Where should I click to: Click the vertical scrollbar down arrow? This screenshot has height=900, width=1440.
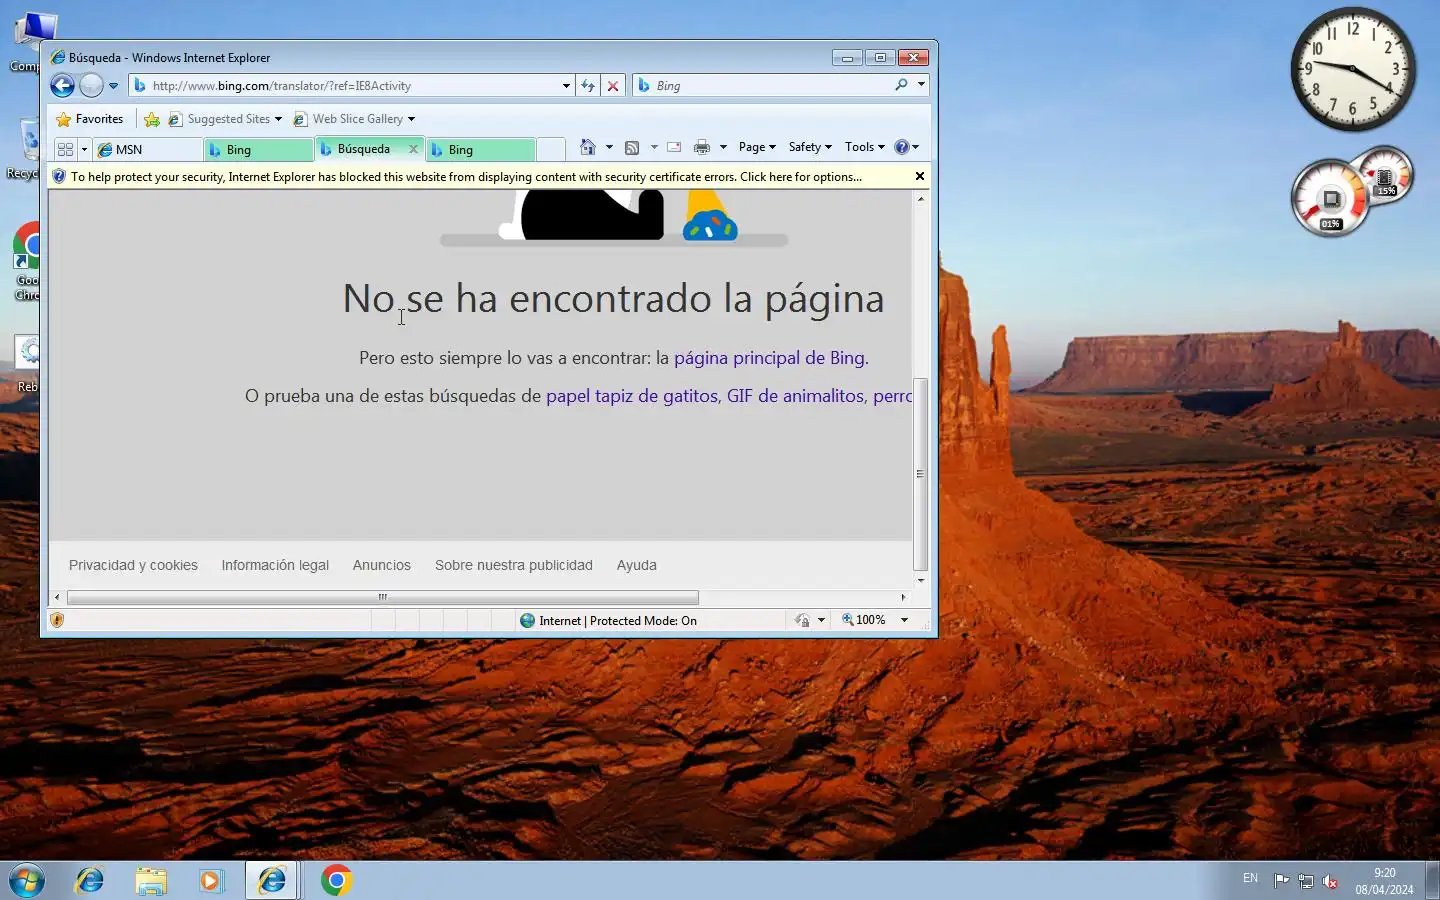pyautogui.click(x=921, y=580)
